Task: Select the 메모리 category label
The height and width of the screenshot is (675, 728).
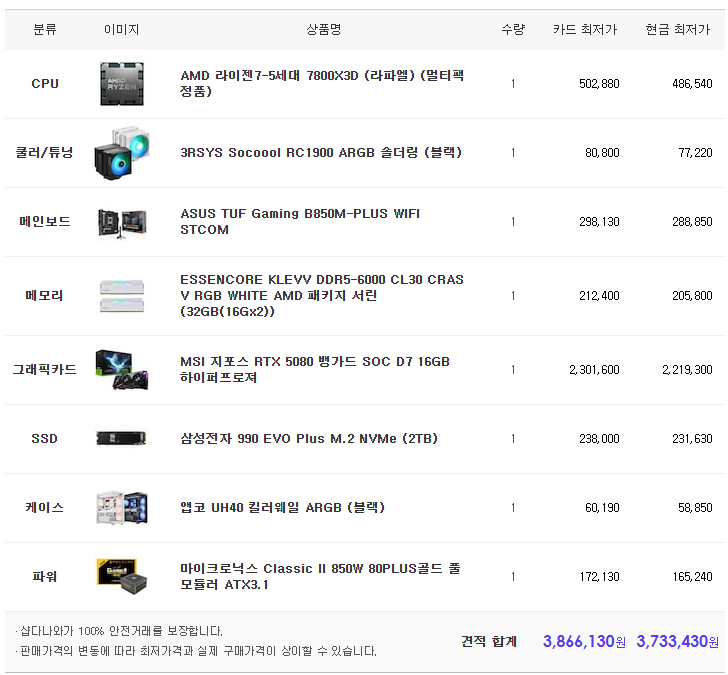Action: tap(45, 295)
